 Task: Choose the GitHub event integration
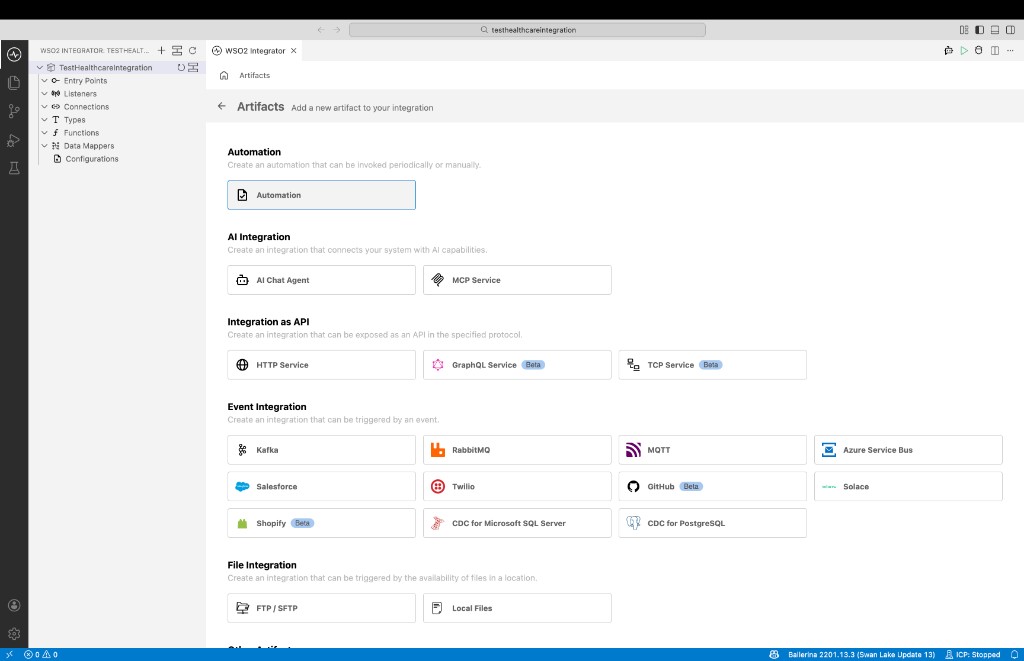pyautogui.click(x=712, y=486)
